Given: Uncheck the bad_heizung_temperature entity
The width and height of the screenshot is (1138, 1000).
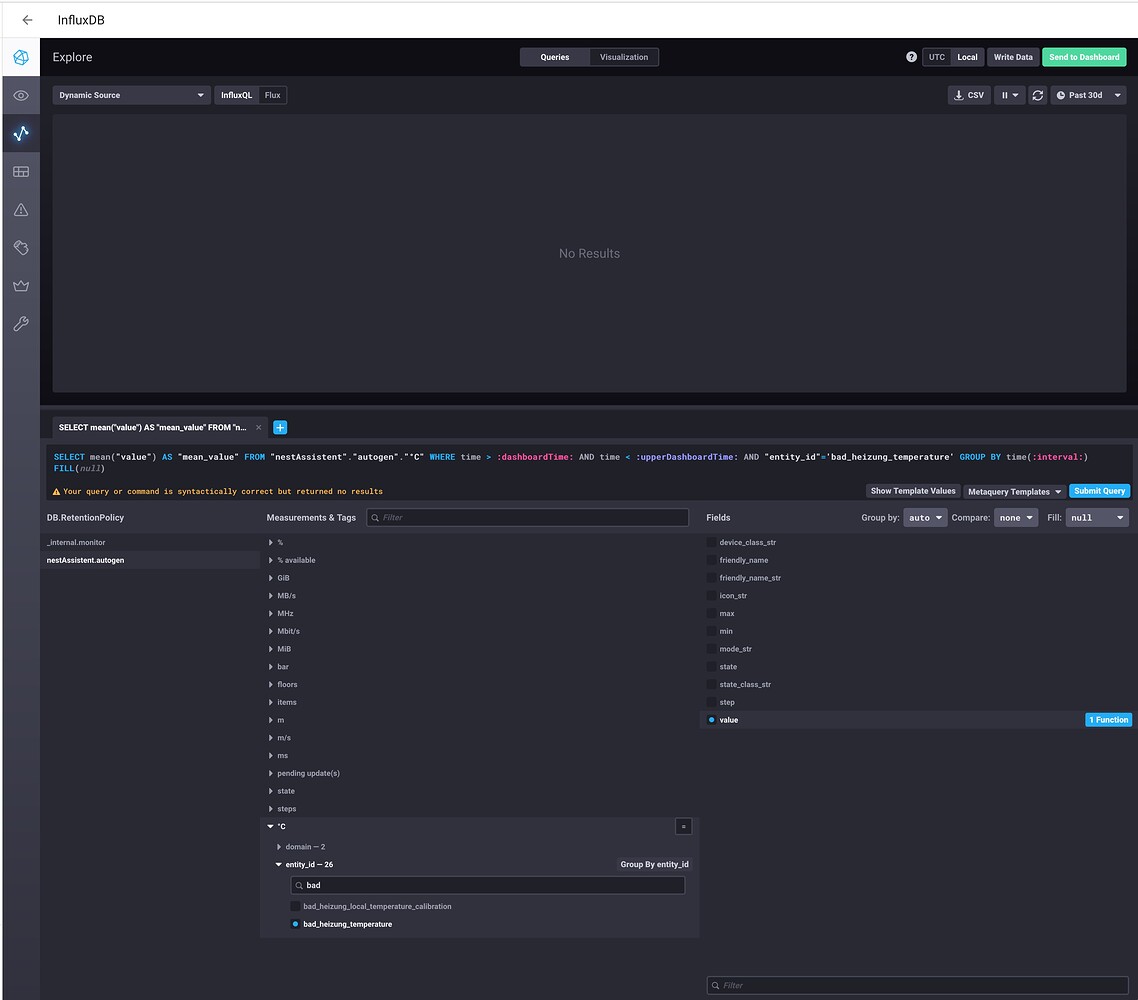Looking at the screenshot, I should point(294,924).
